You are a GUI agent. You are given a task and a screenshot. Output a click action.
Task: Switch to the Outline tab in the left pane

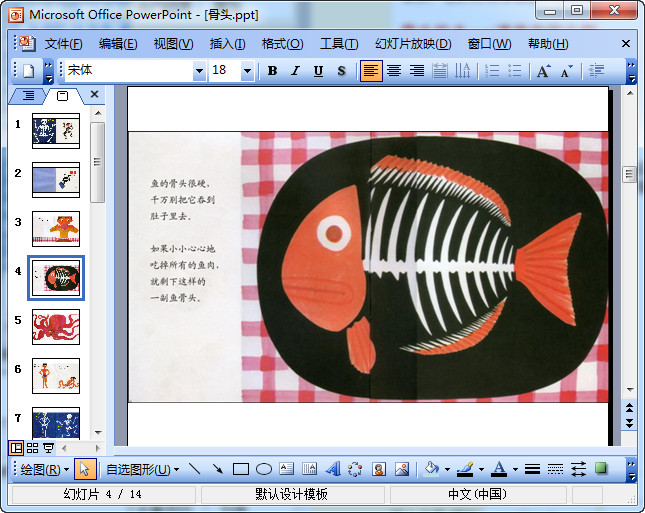pyautogui.click(x=28, y=95)
